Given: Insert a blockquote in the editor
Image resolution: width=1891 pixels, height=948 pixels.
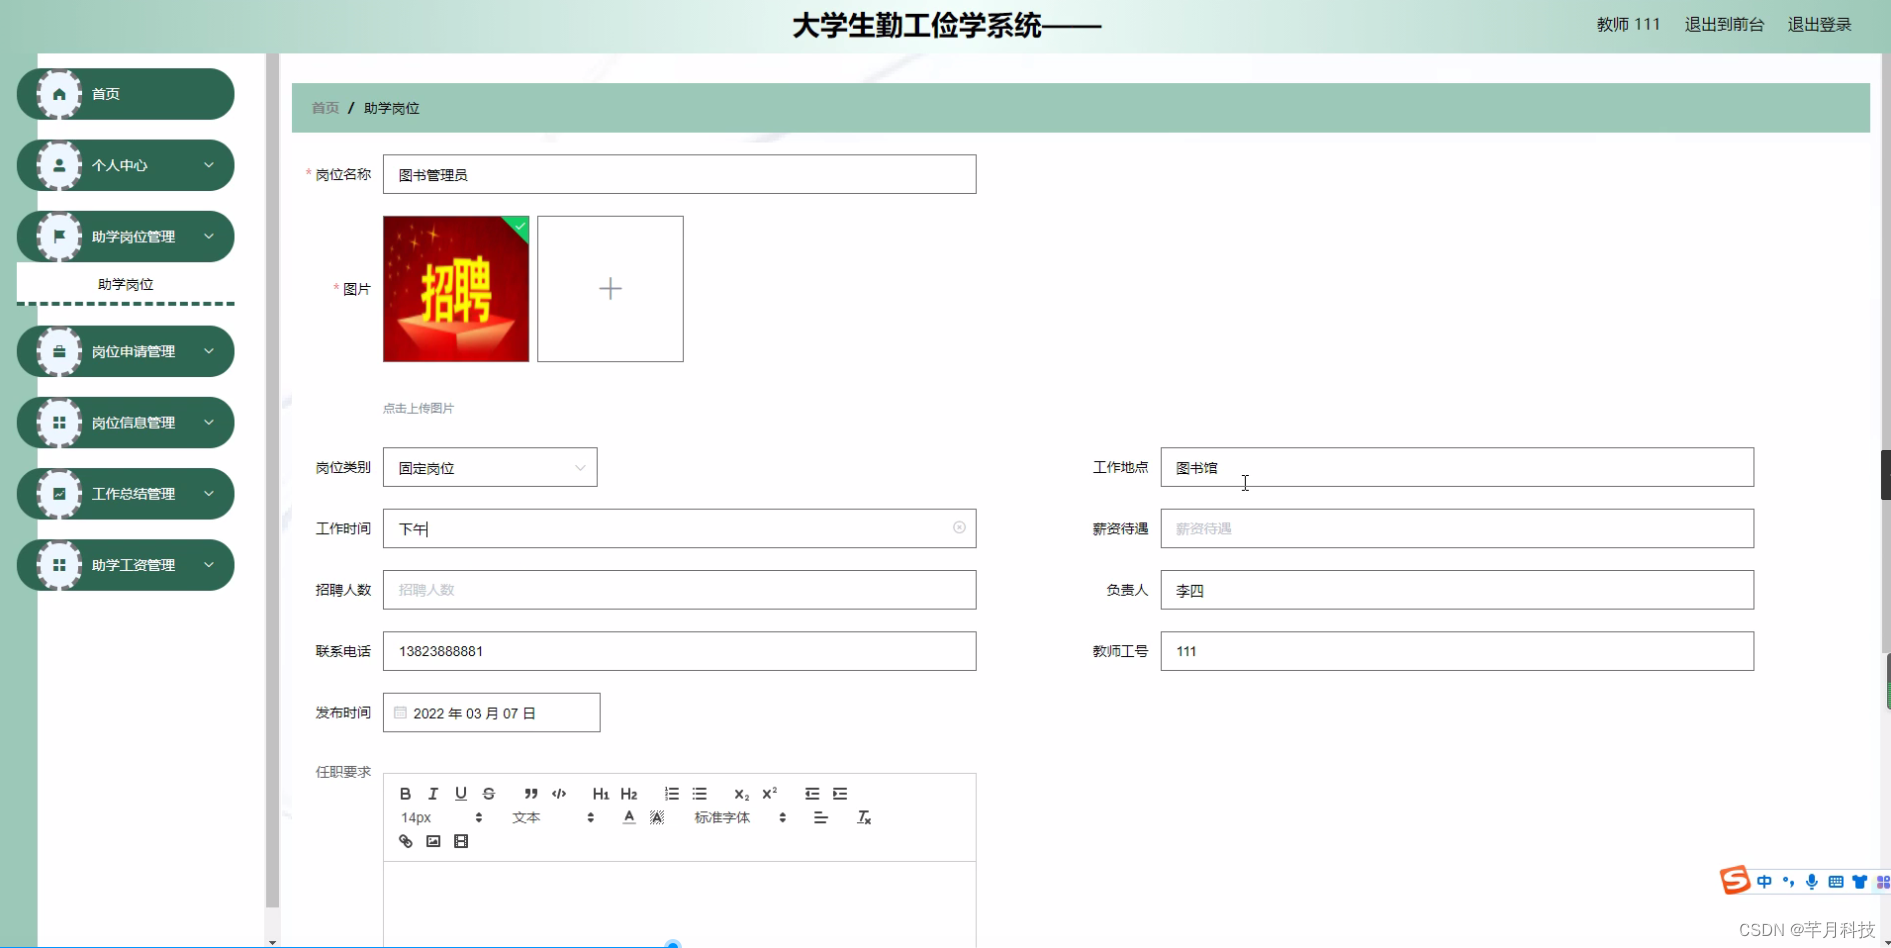Looking at the screenshot, I should point(530,793).
